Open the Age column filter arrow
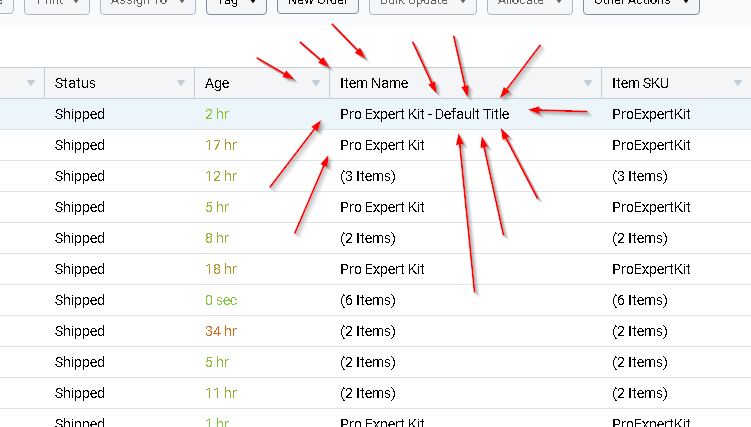Image resolution: width=751 pixels, height=427 pixels. (316, 83)
